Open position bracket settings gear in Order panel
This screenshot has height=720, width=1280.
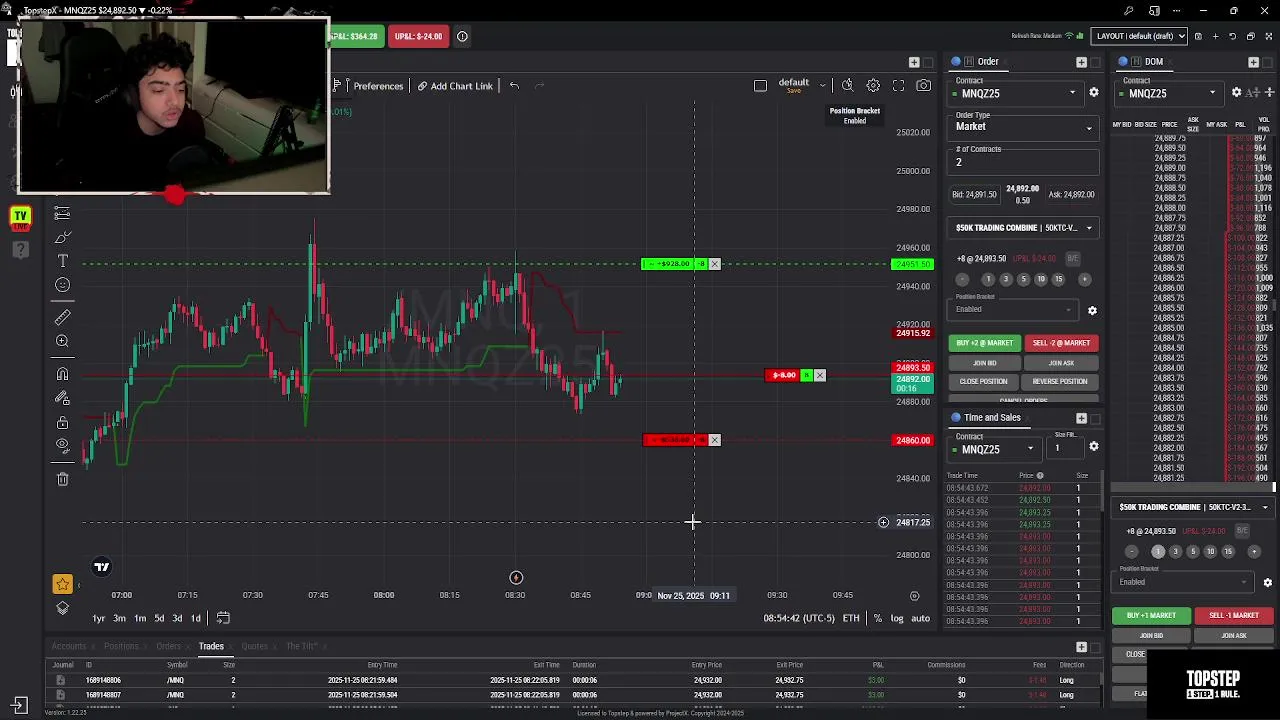(1092, 311)
